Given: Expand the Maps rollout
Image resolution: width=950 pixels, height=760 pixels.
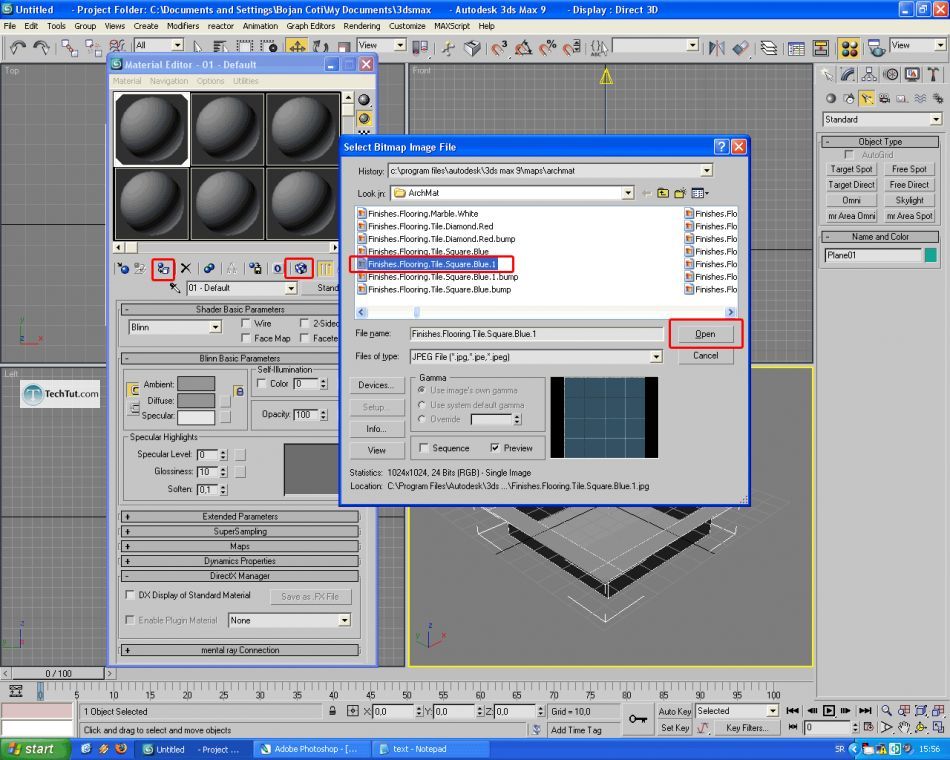Looking at the screenshot, I should (240, 546).
